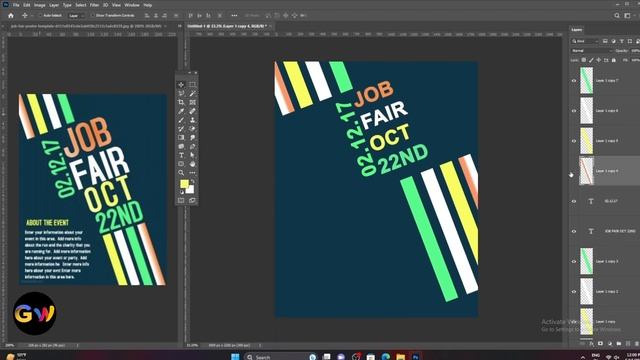Select the Magic Wand selection tool
This screenshot has height=360, width=640.
pos(192,93)
